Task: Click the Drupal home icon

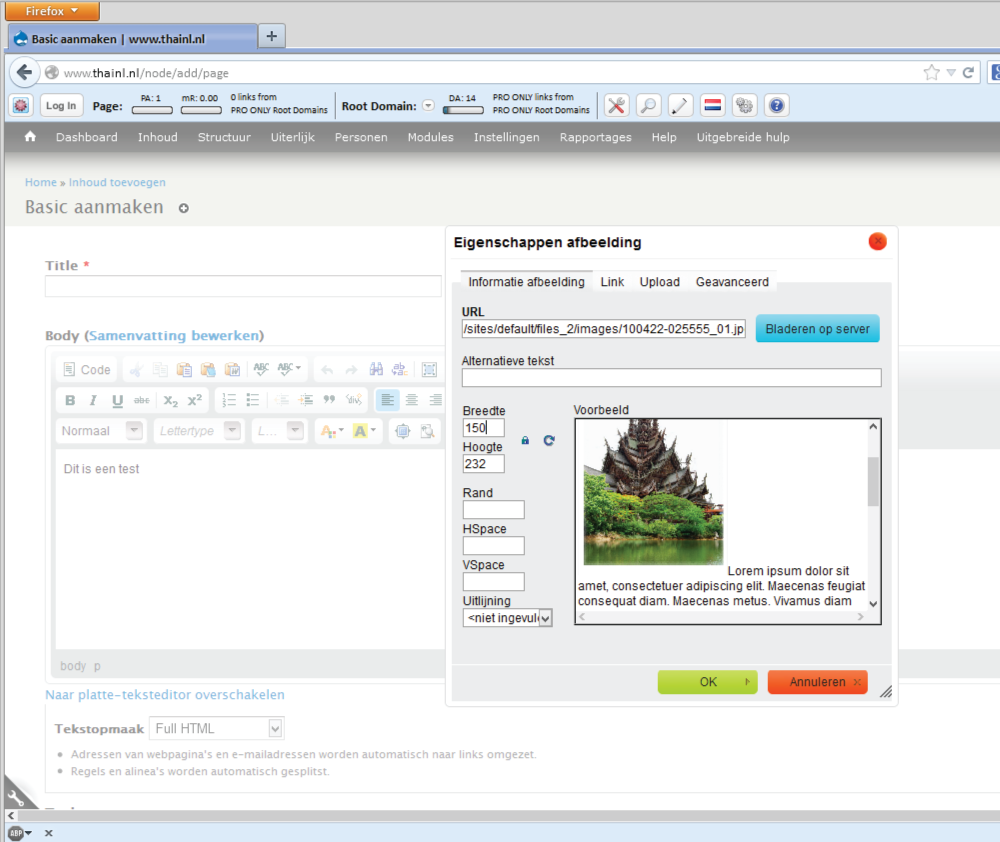Action: click(30, 137)
